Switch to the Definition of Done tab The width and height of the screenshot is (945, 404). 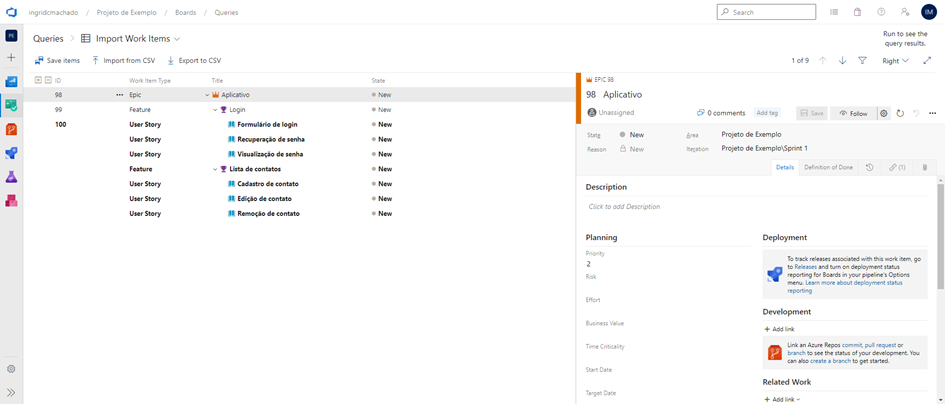[828, 167]
